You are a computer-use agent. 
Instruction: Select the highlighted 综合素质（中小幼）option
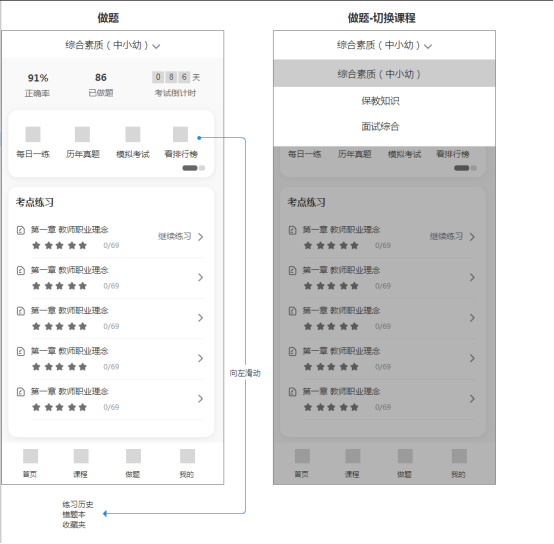[384, 73]
